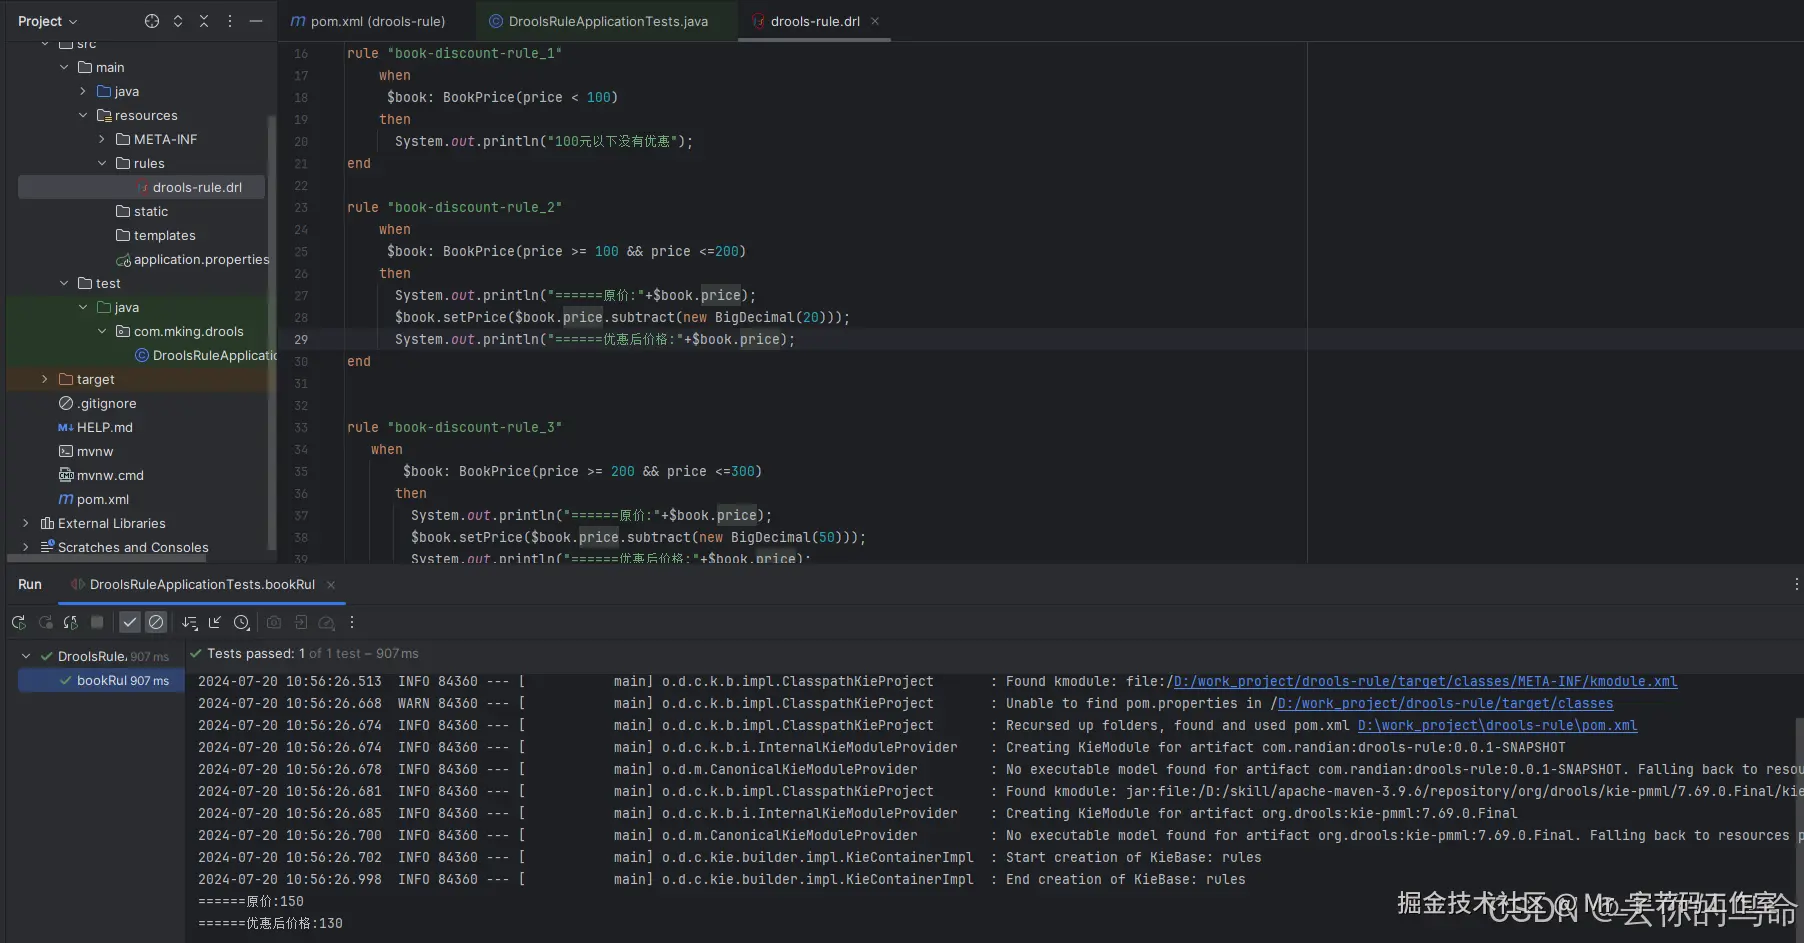Open the Project view dropdown

coord(47,21)
